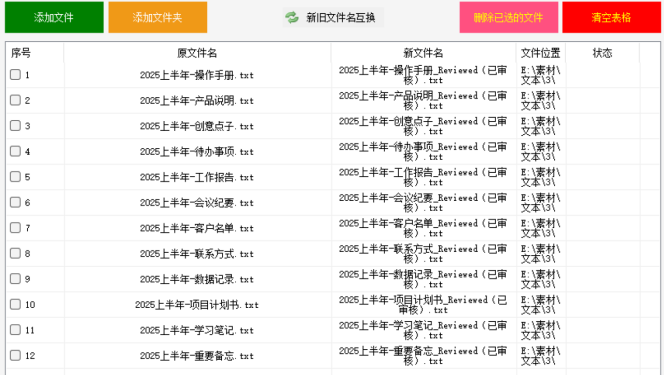Select the checkbox for row 10
The width and height of the screenshot is (665, 375).
coord(15,304)
